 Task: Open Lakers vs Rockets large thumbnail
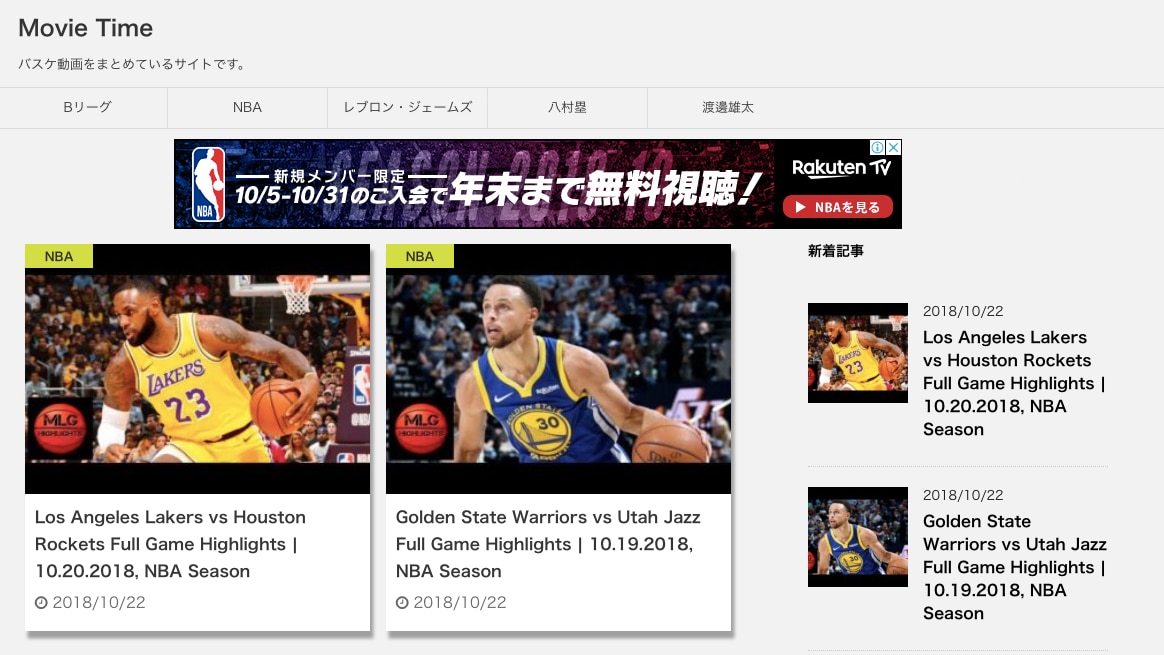click(197, 369)
